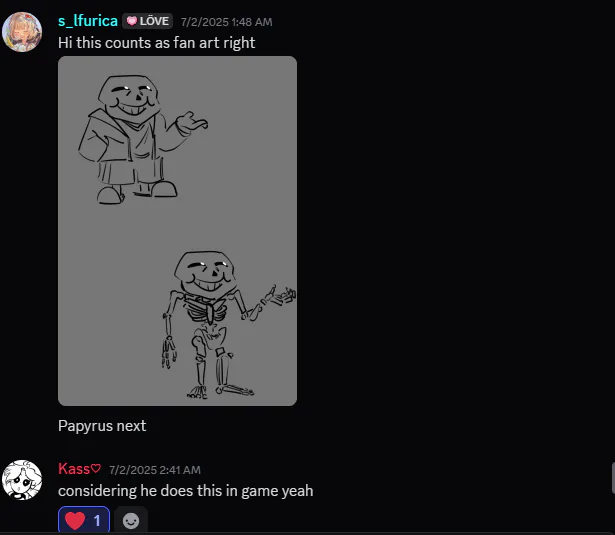Viewport: 615px width, 535px height.
Task: Click the bottom bare skeleton drawing
Action: tap(229, 325)
